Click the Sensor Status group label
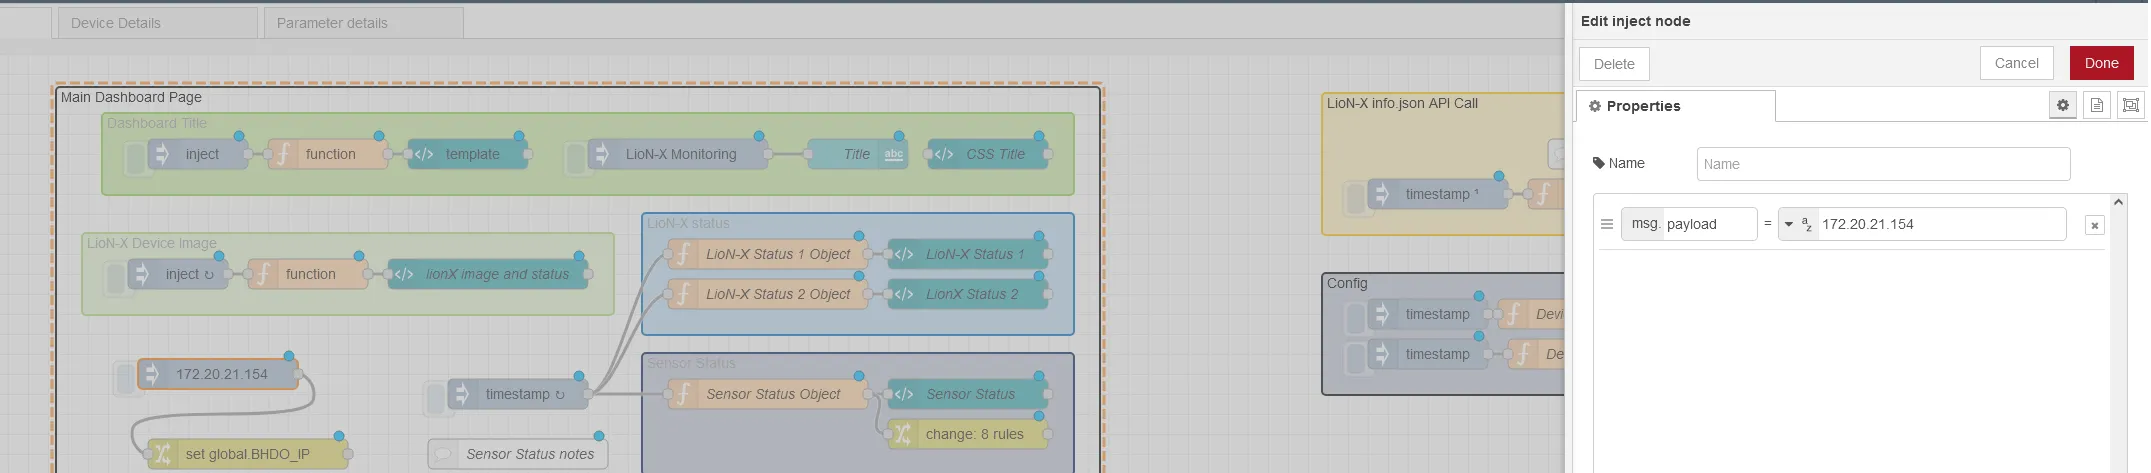Screen dimensions: 2151x473 click(691, 363)
